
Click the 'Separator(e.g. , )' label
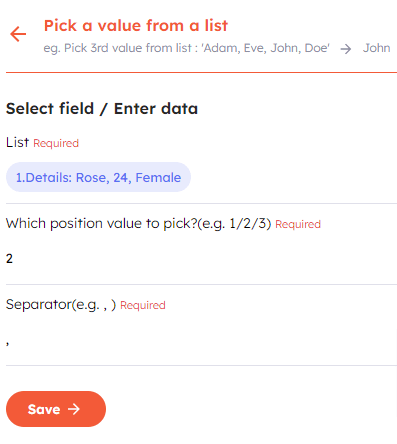pos(61,304)
